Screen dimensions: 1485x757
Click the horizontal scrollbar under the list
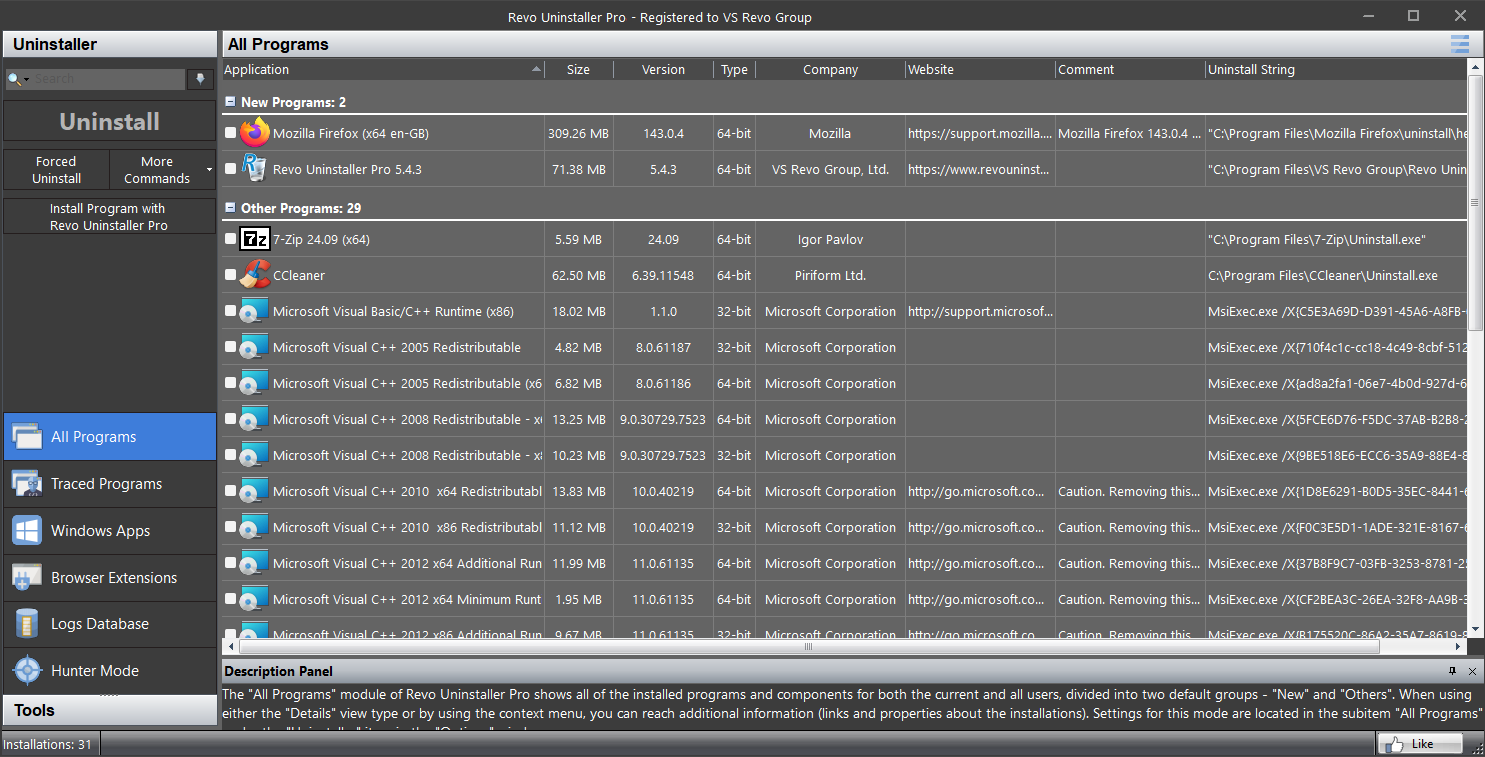coord(807,647)
